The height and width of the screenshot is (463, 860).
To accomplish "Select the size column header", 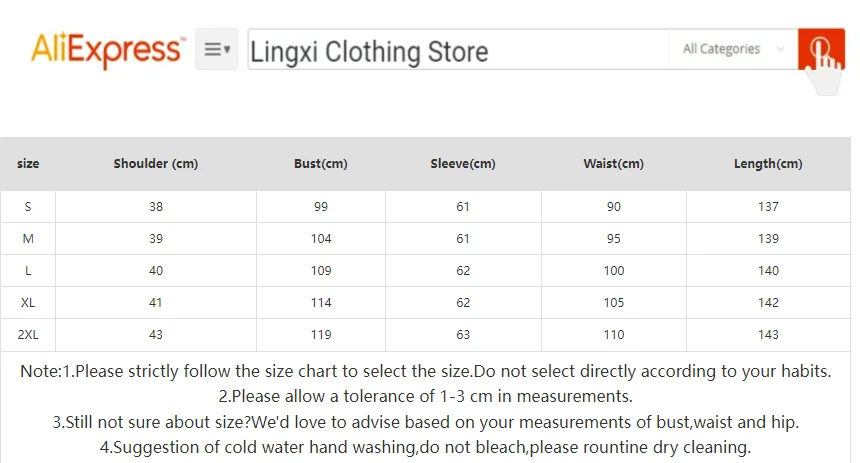I will point(28,163).
